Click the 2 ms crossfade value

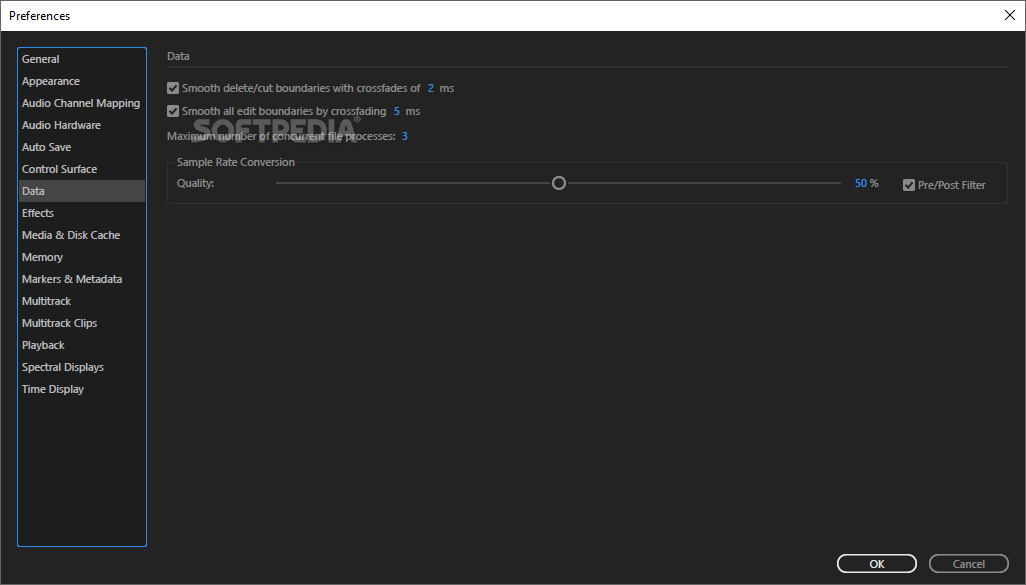coord(431,88)
